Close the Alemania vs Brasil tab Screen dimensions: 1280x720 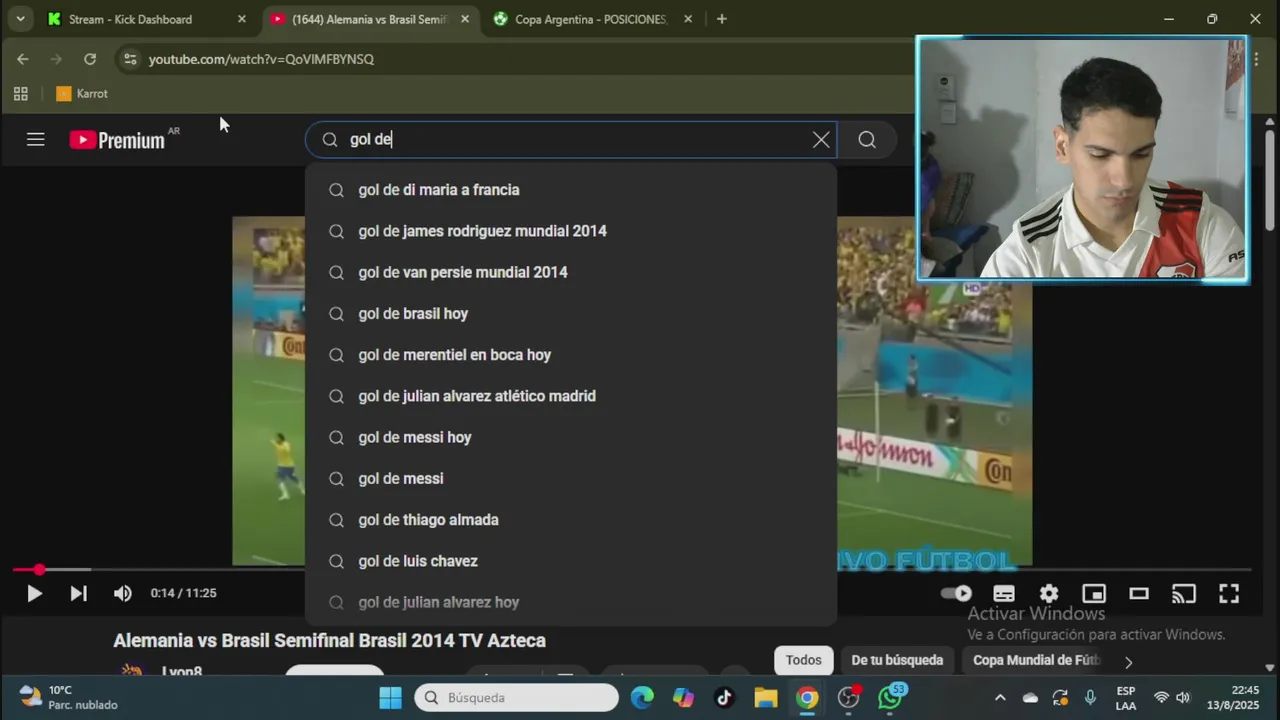click(x=465, y=19)
